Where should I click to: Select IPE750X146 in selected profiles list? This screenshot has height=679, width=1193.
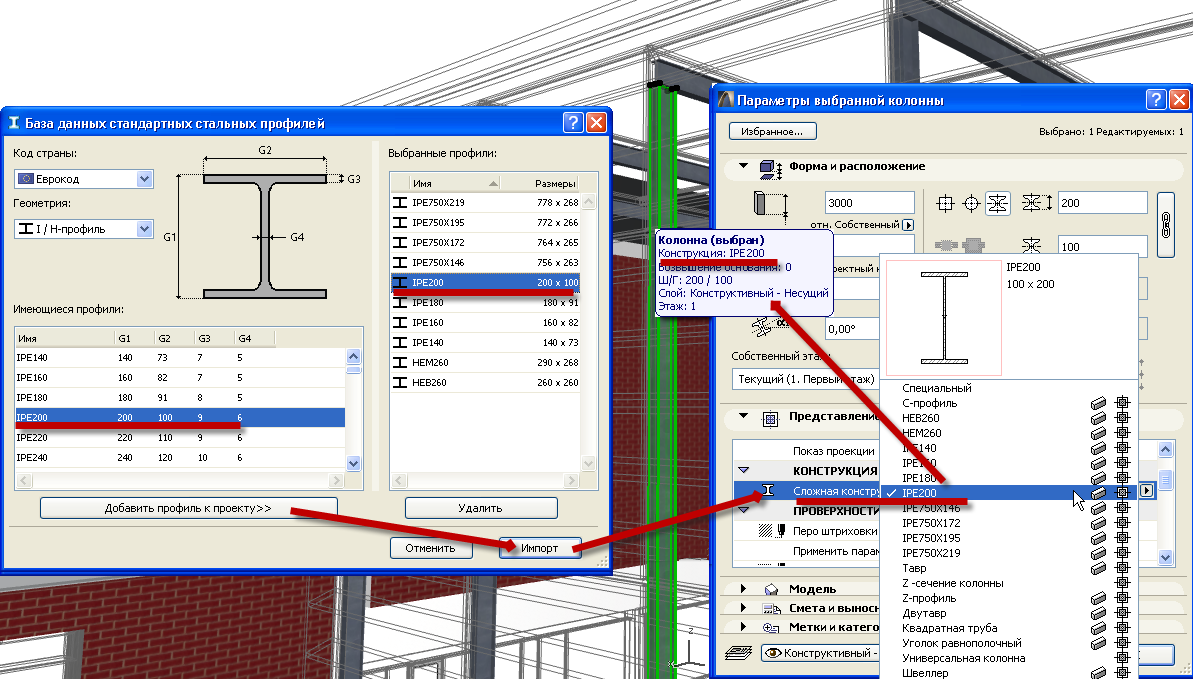(x=485, y=263)
